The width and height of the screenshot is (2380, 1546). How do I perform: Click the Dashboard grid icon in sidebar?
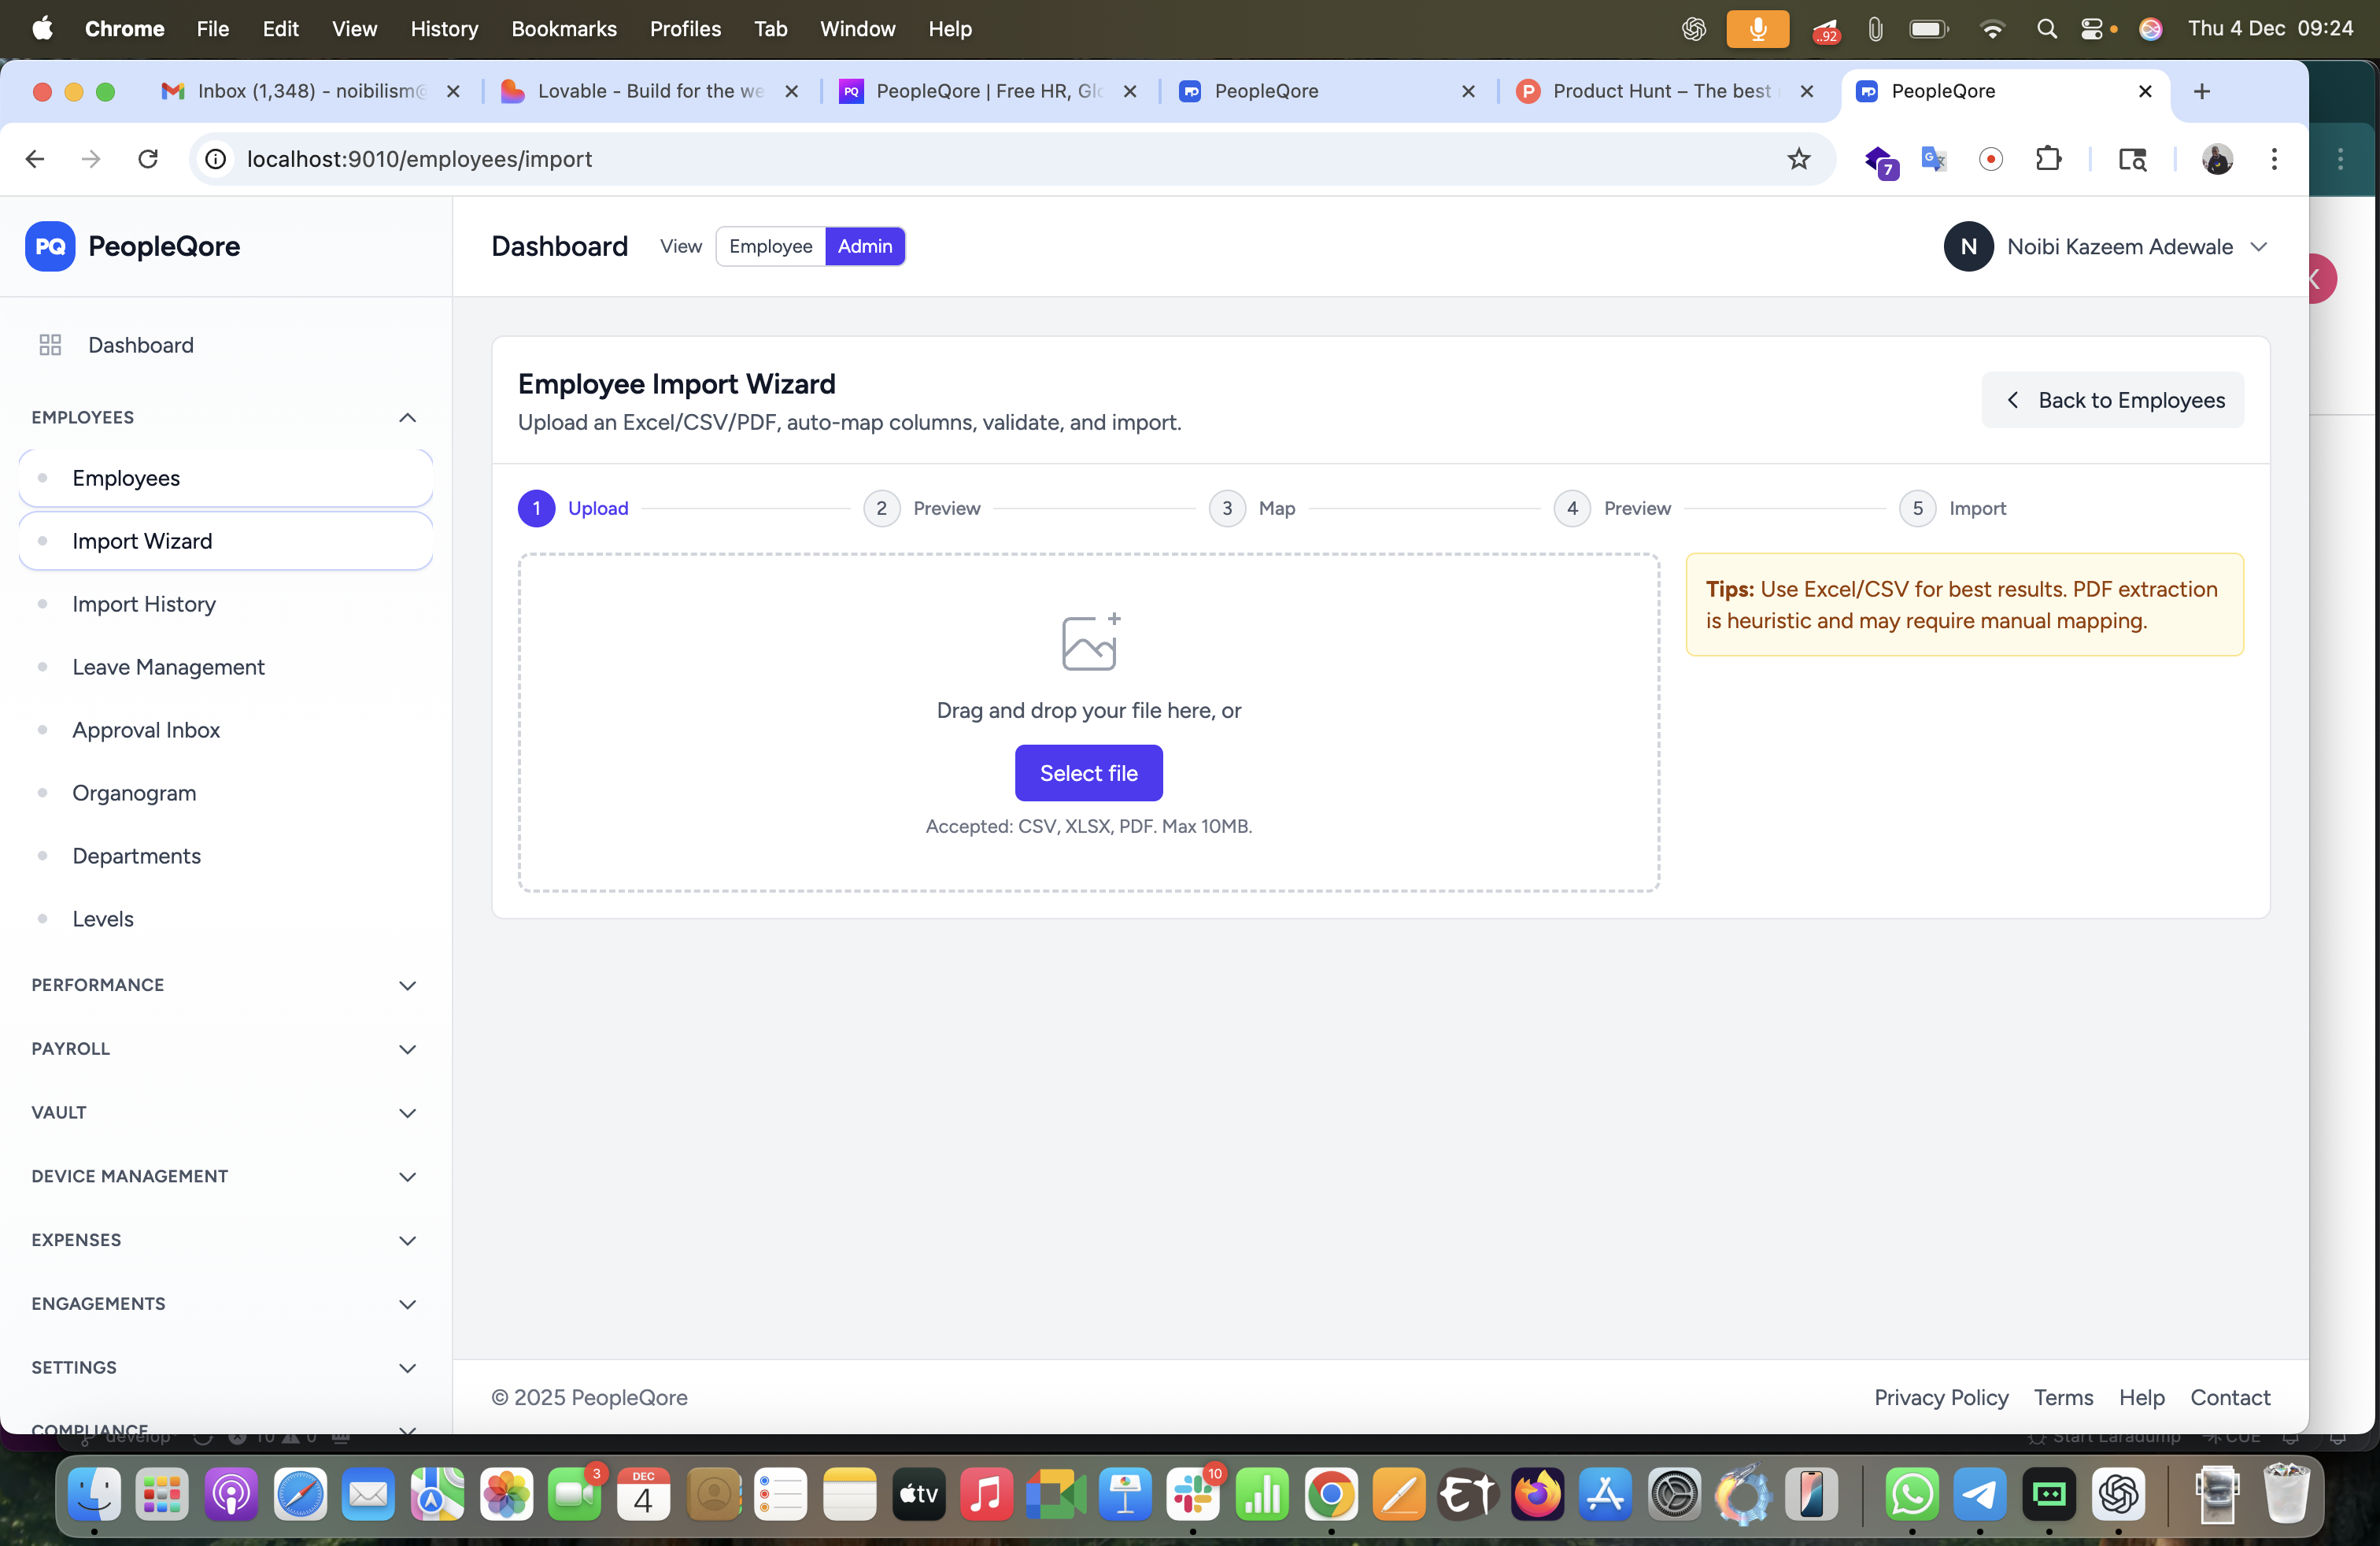click(50, 345)
